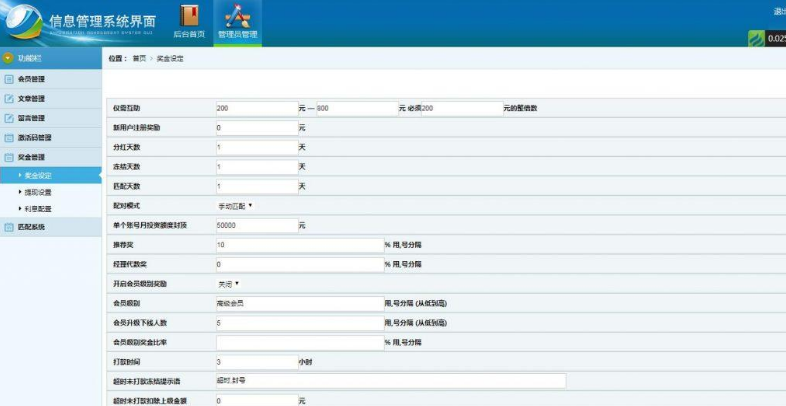This screenshot has height=406, width=786.
Task: Click the 新用户注册奖励 input field
Action: (x=256, y=128)
